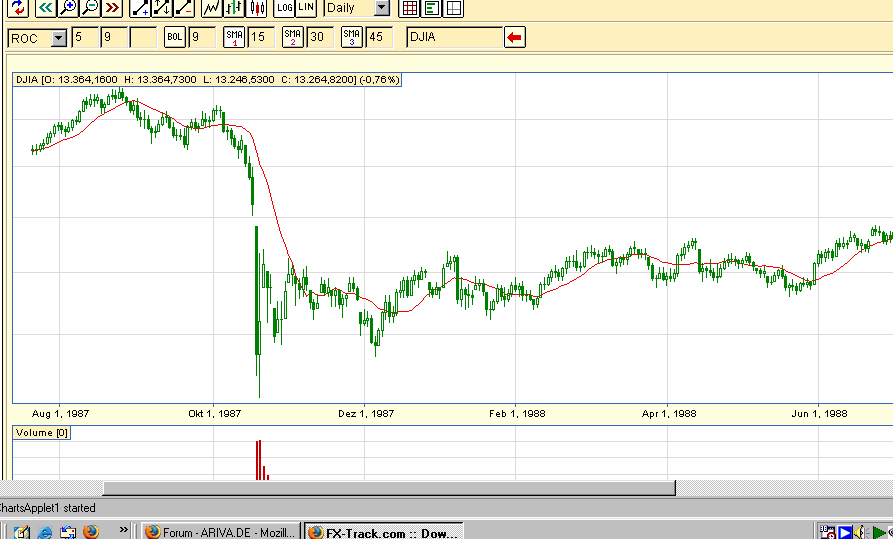Click the green play tray icon
The image size is (893, 539).
tap(879, 533)
